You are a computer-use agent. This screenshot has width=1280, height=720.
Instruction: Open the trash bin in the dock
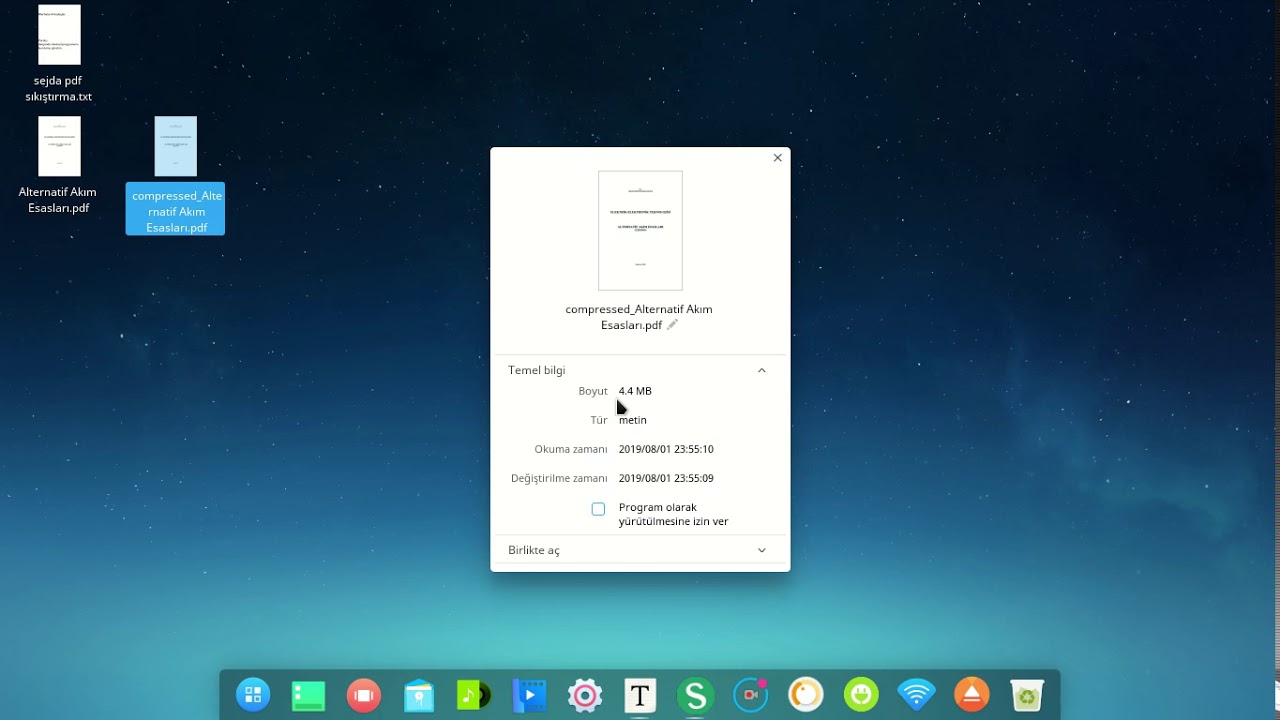tap(1027, 695)
